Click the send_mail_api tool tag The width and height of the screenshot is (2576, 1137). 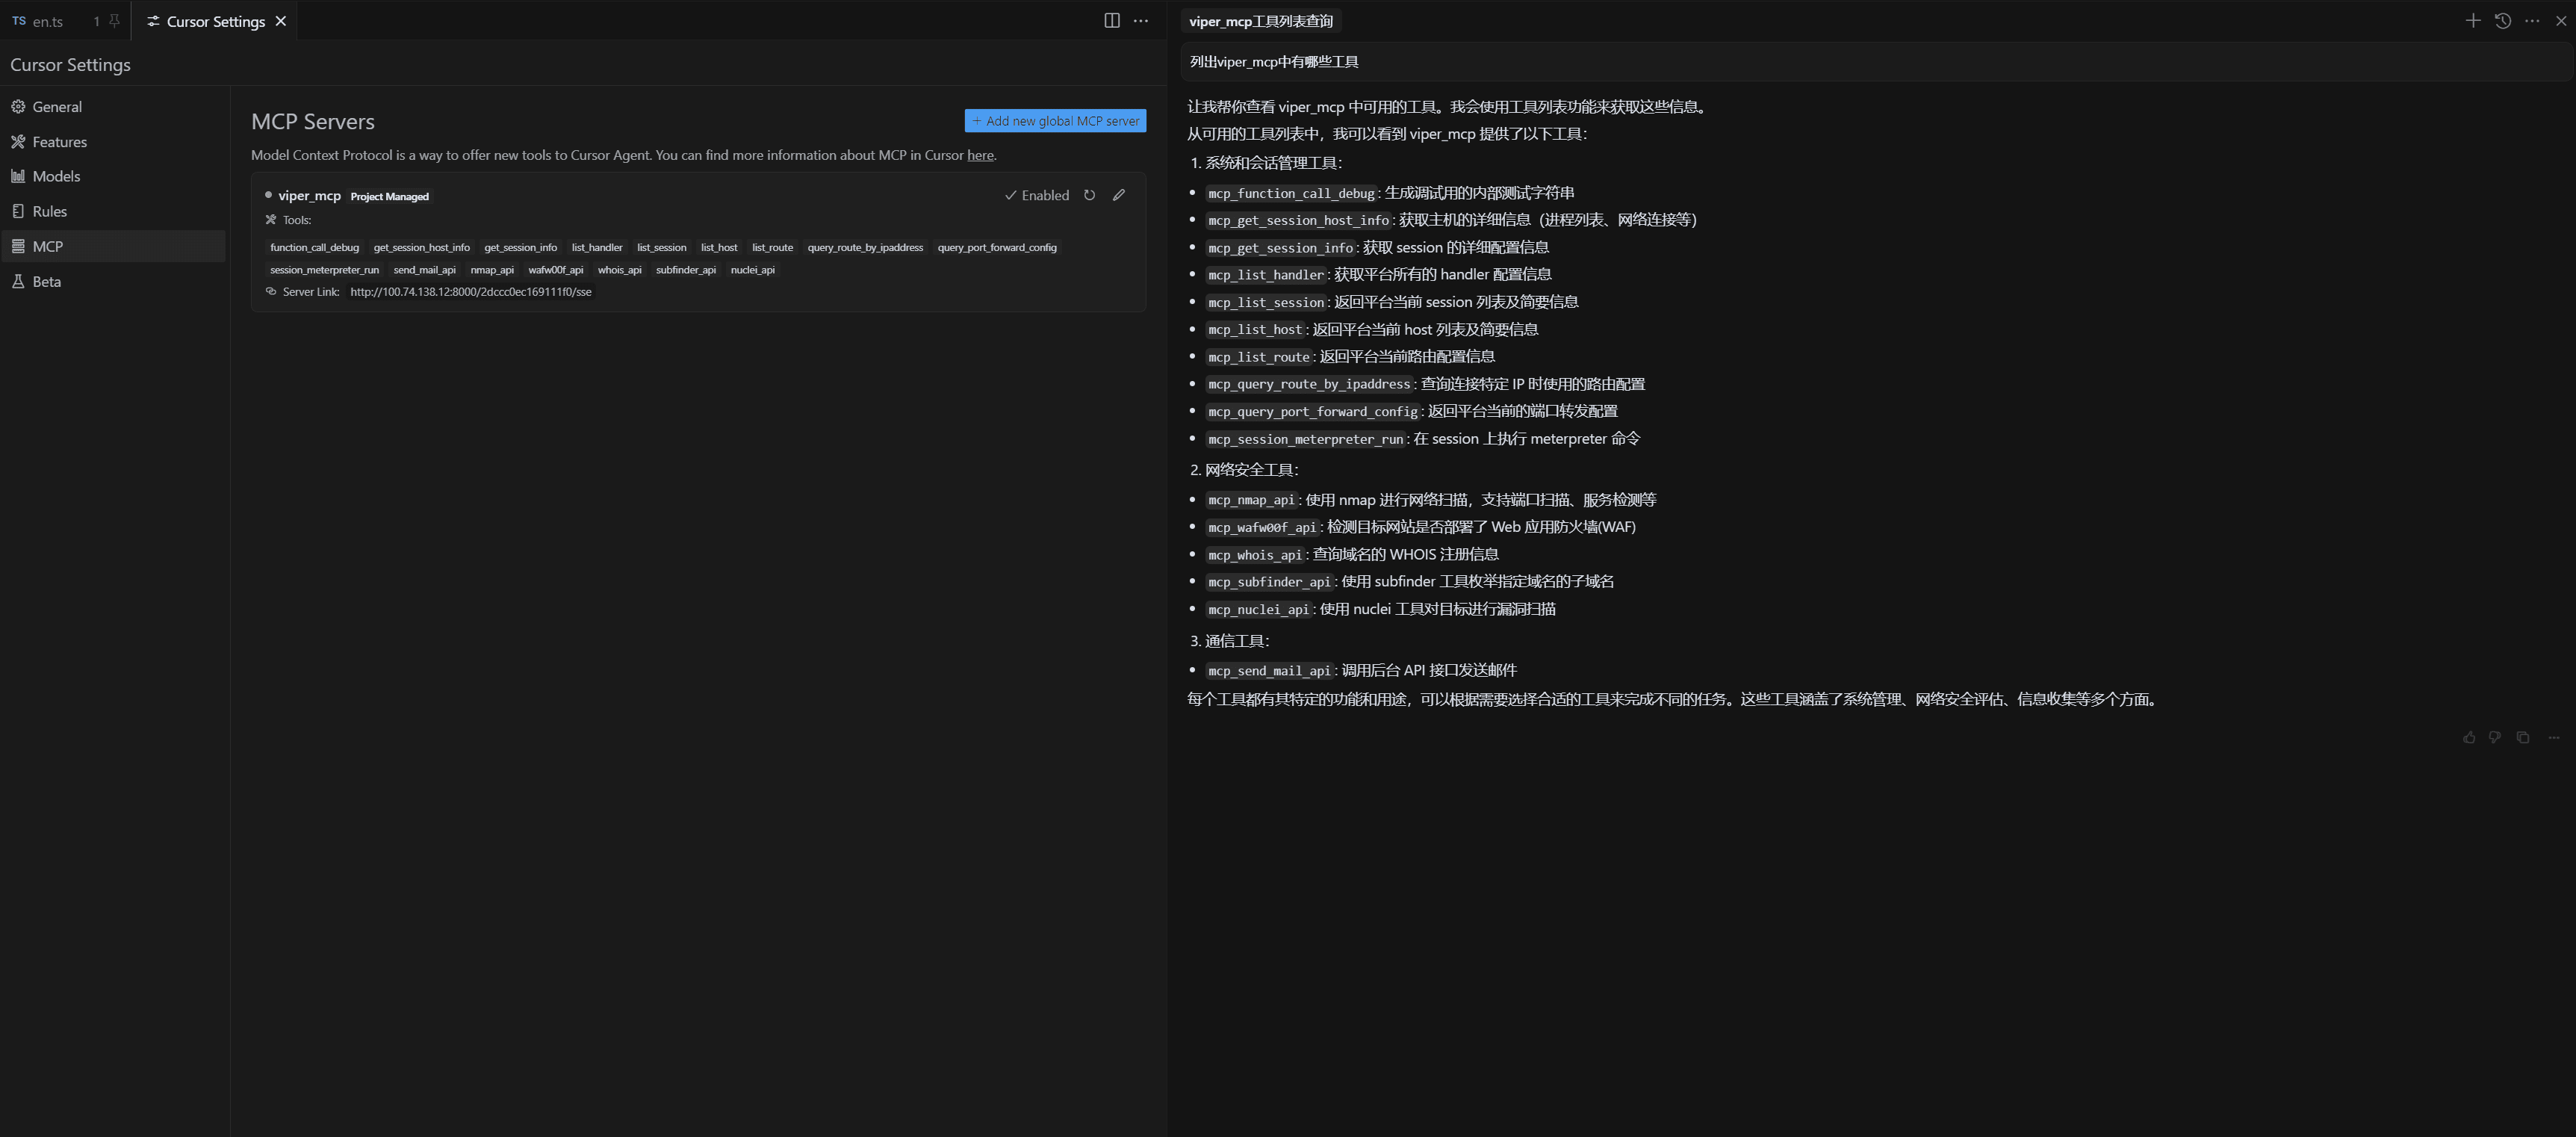click(x=424, y=270)
